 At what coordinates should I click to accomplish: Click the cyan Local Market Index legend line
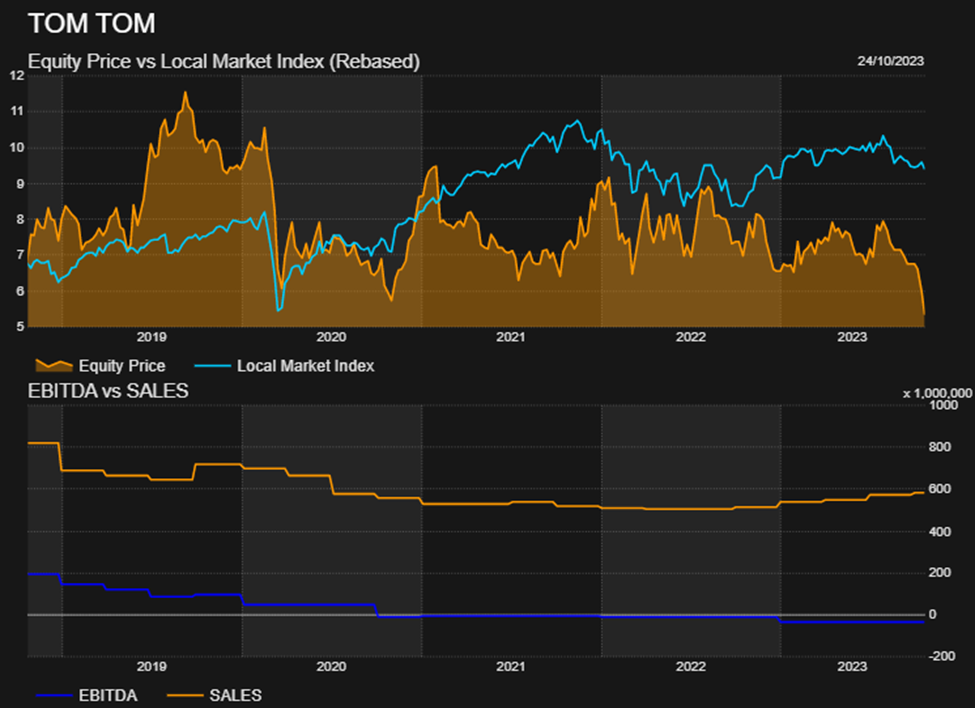(213, 365)
